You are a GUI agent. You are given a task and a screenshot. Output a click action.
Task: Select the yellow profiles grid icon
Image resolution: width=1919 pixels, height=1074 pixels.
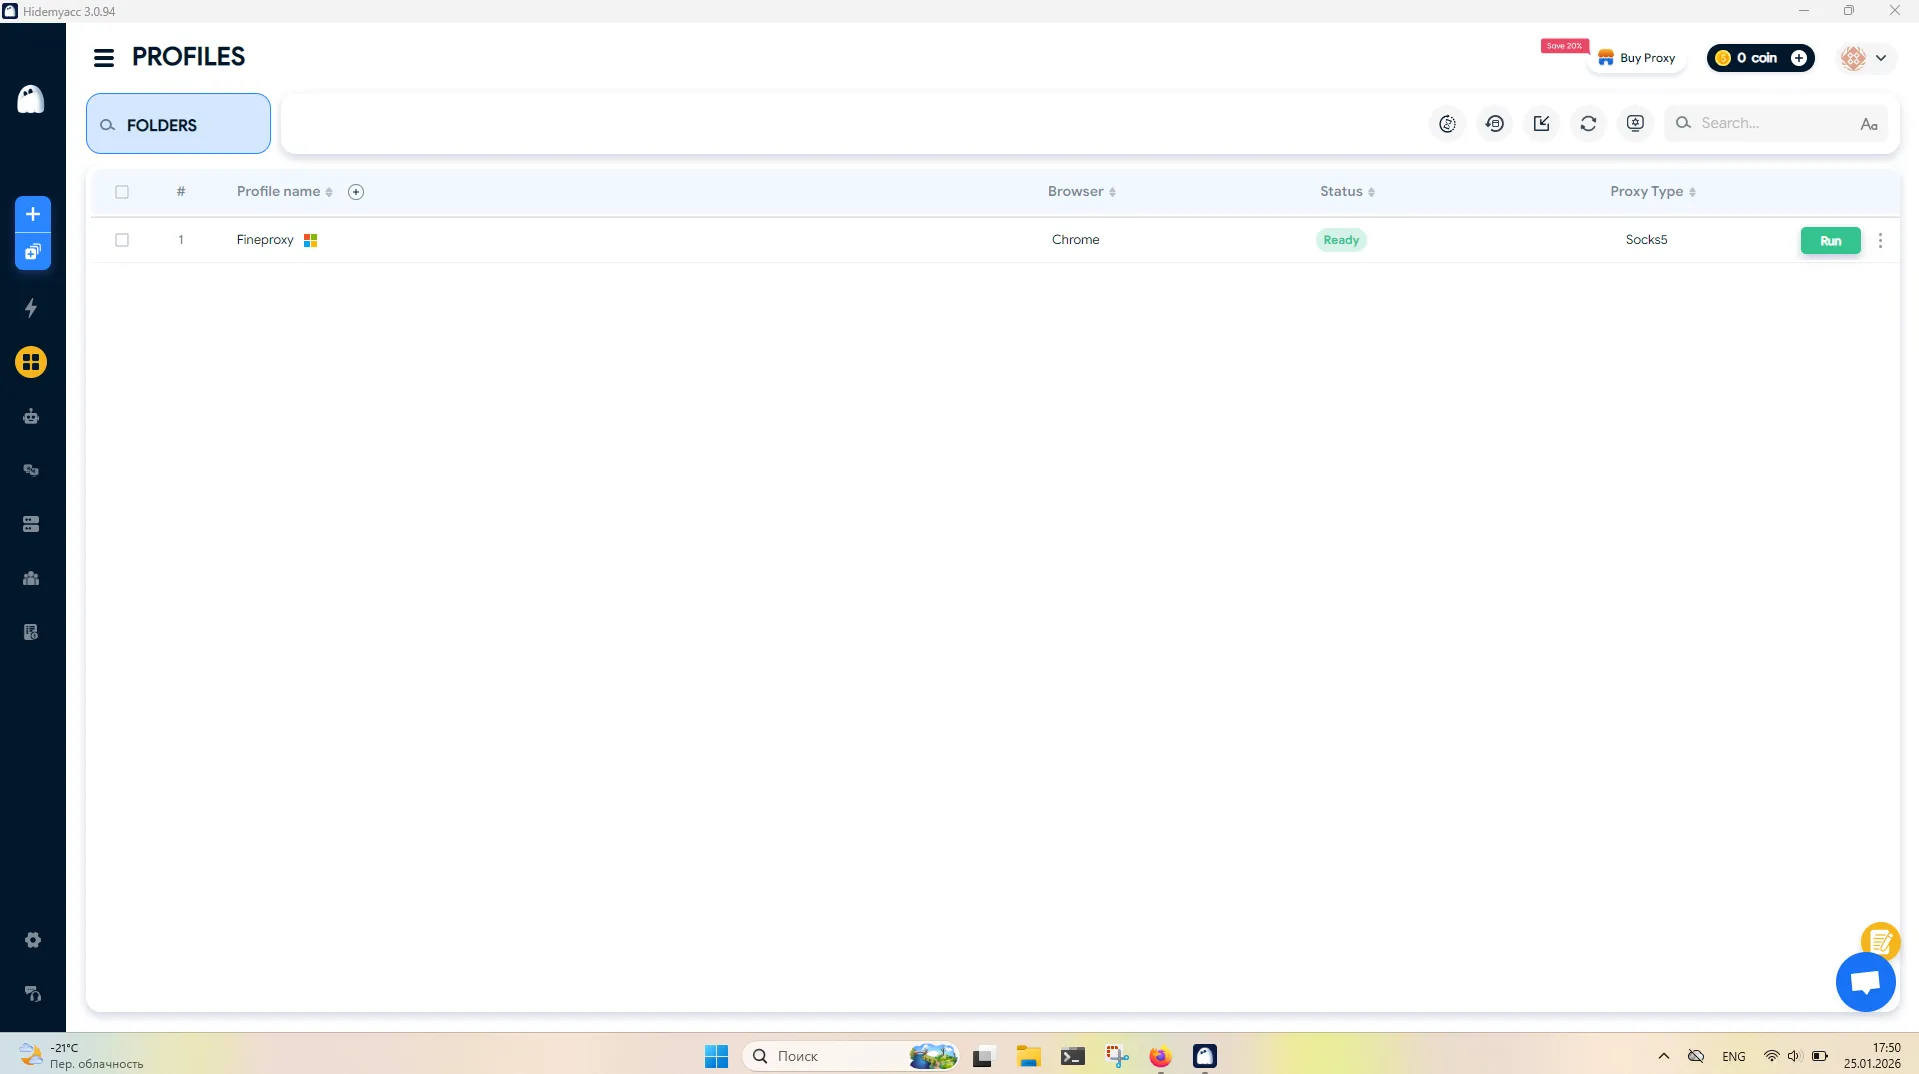(31, 362)
